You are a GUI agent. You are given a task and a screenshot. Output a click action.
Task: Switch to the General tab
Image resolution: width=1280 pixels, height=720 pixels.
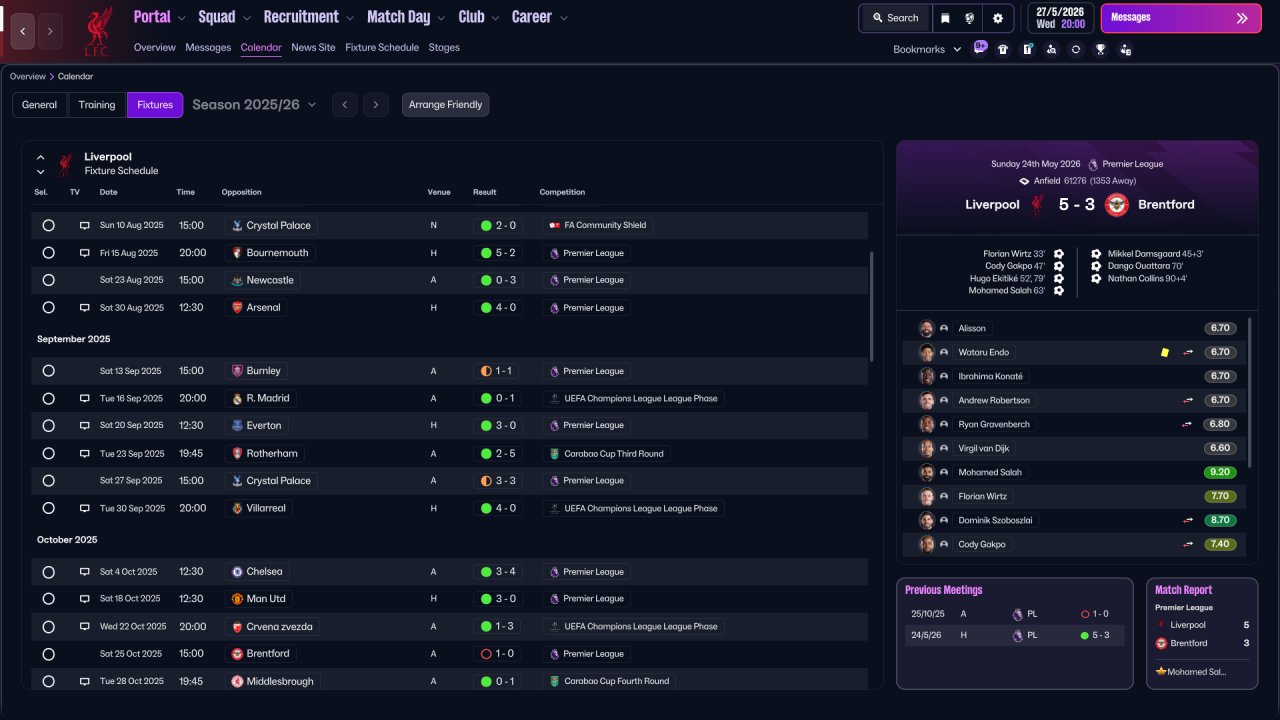40,105
